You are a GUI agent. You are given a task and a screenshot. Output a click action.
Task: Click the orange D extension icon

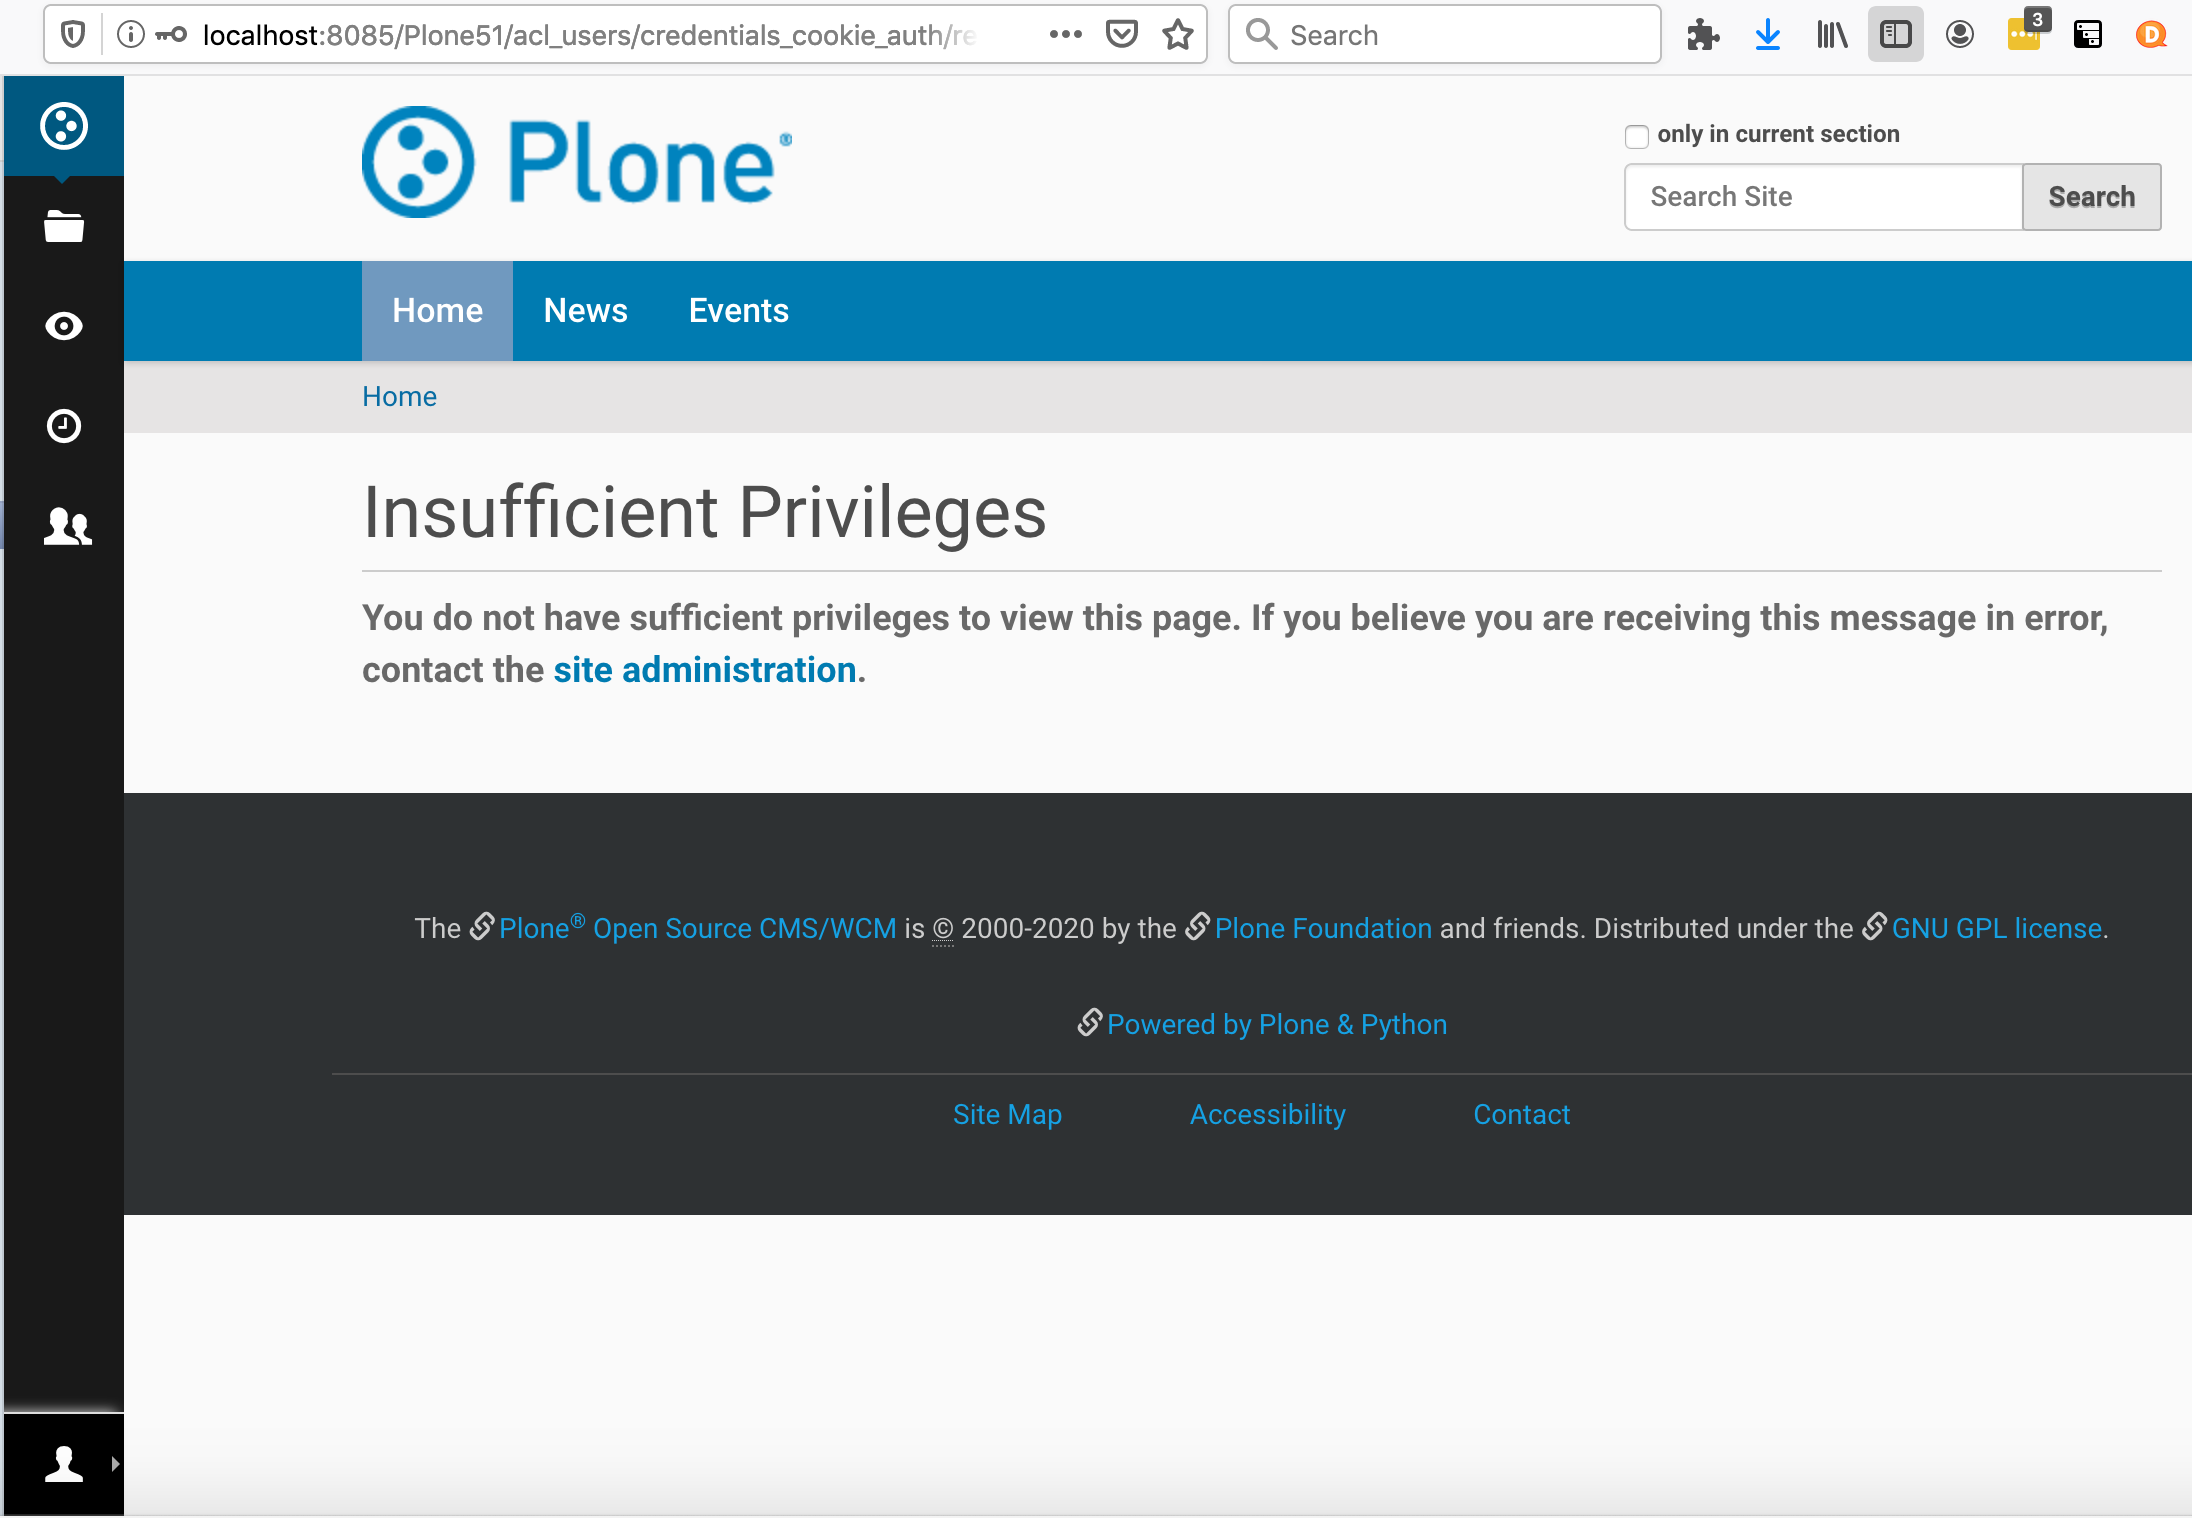pyautogui.click(x=2150, y=35)
